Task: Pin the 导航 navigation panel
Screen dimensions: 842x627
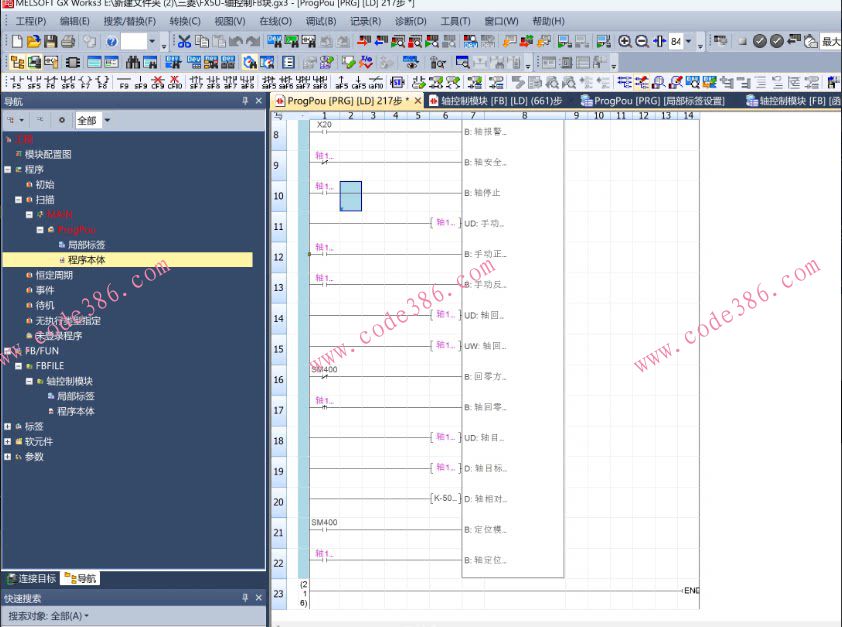Action: (246, 101)
